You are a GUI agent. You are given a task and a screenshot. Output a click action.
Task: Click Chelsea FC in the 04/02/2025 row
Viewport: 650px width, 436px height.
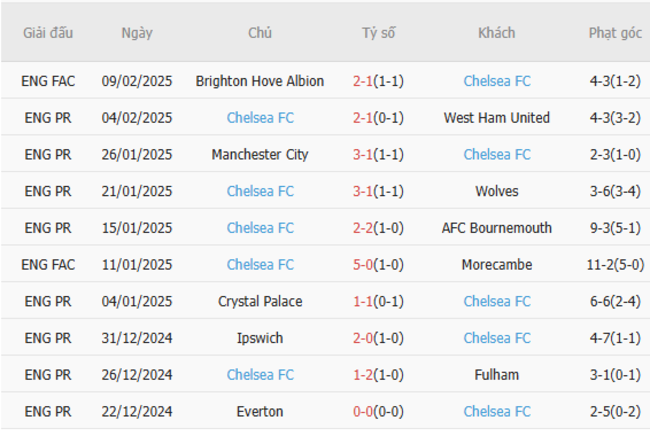coord(260,118)
